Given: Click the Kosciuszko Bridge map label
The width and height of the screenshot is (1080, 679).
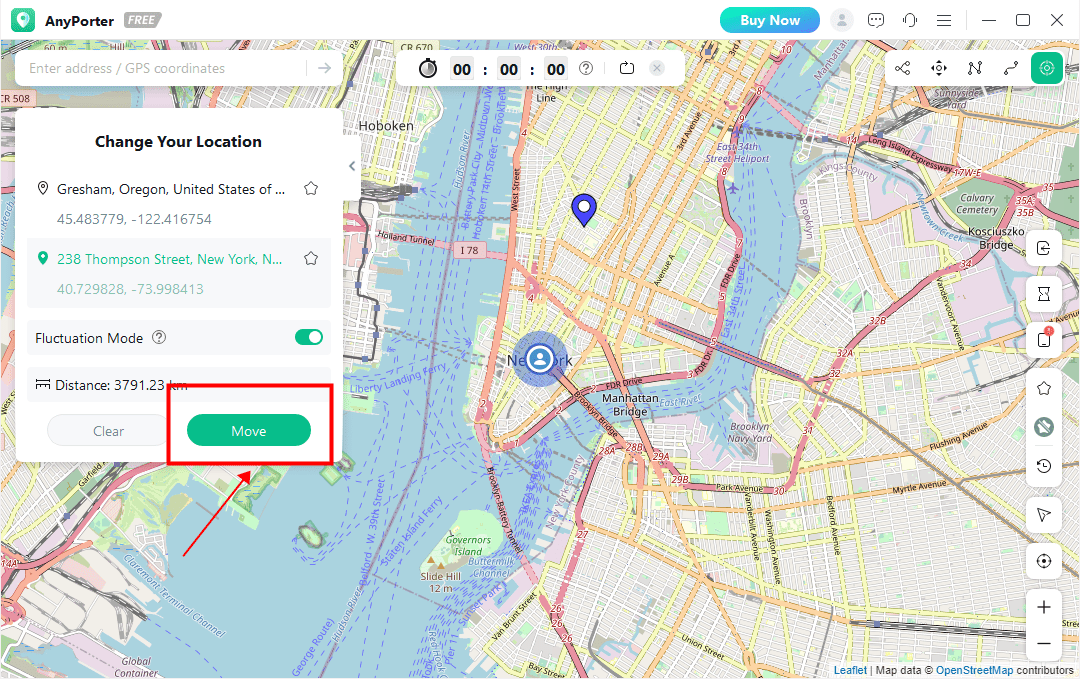Looking at the screenshot, I should point(997,238).
